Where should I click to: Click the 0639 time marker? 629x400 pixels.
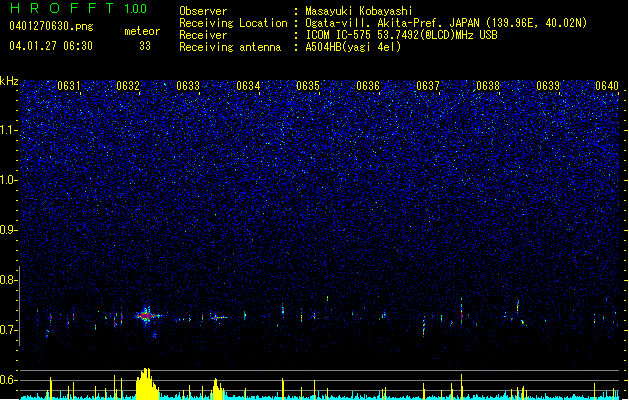[x=548, y=86]
